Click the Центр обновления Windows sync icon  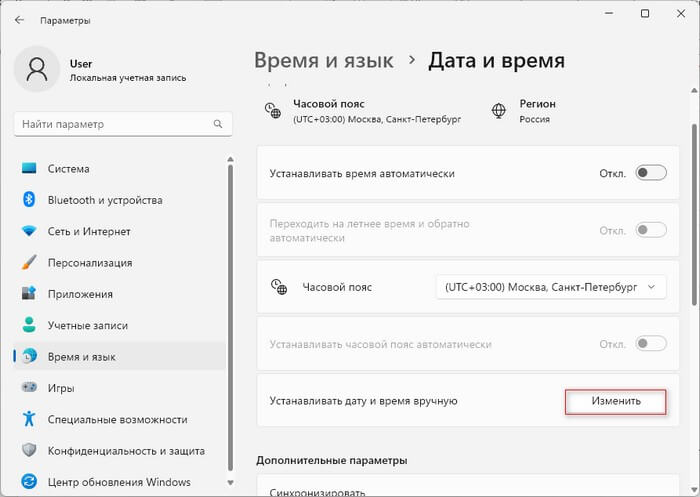coord(29,482)
